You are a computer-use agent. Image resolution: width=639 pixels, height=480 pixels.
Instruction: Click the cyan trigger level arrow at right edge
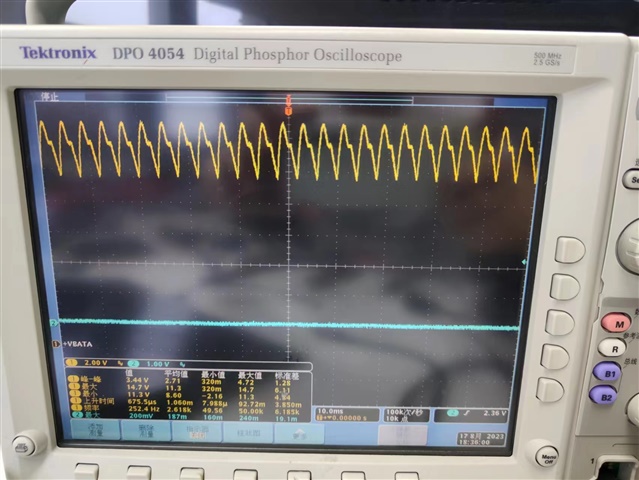pos(524,262)
